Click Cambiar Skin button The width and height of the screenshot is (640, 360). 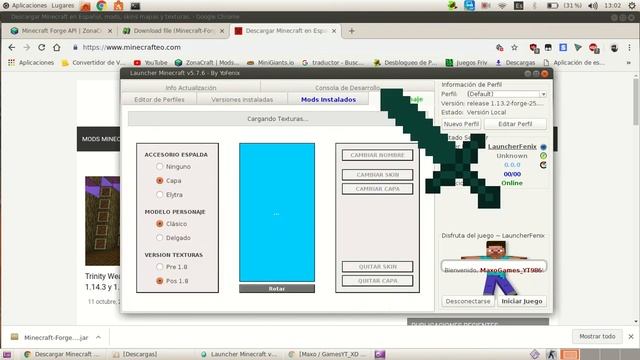coord(377,175)
